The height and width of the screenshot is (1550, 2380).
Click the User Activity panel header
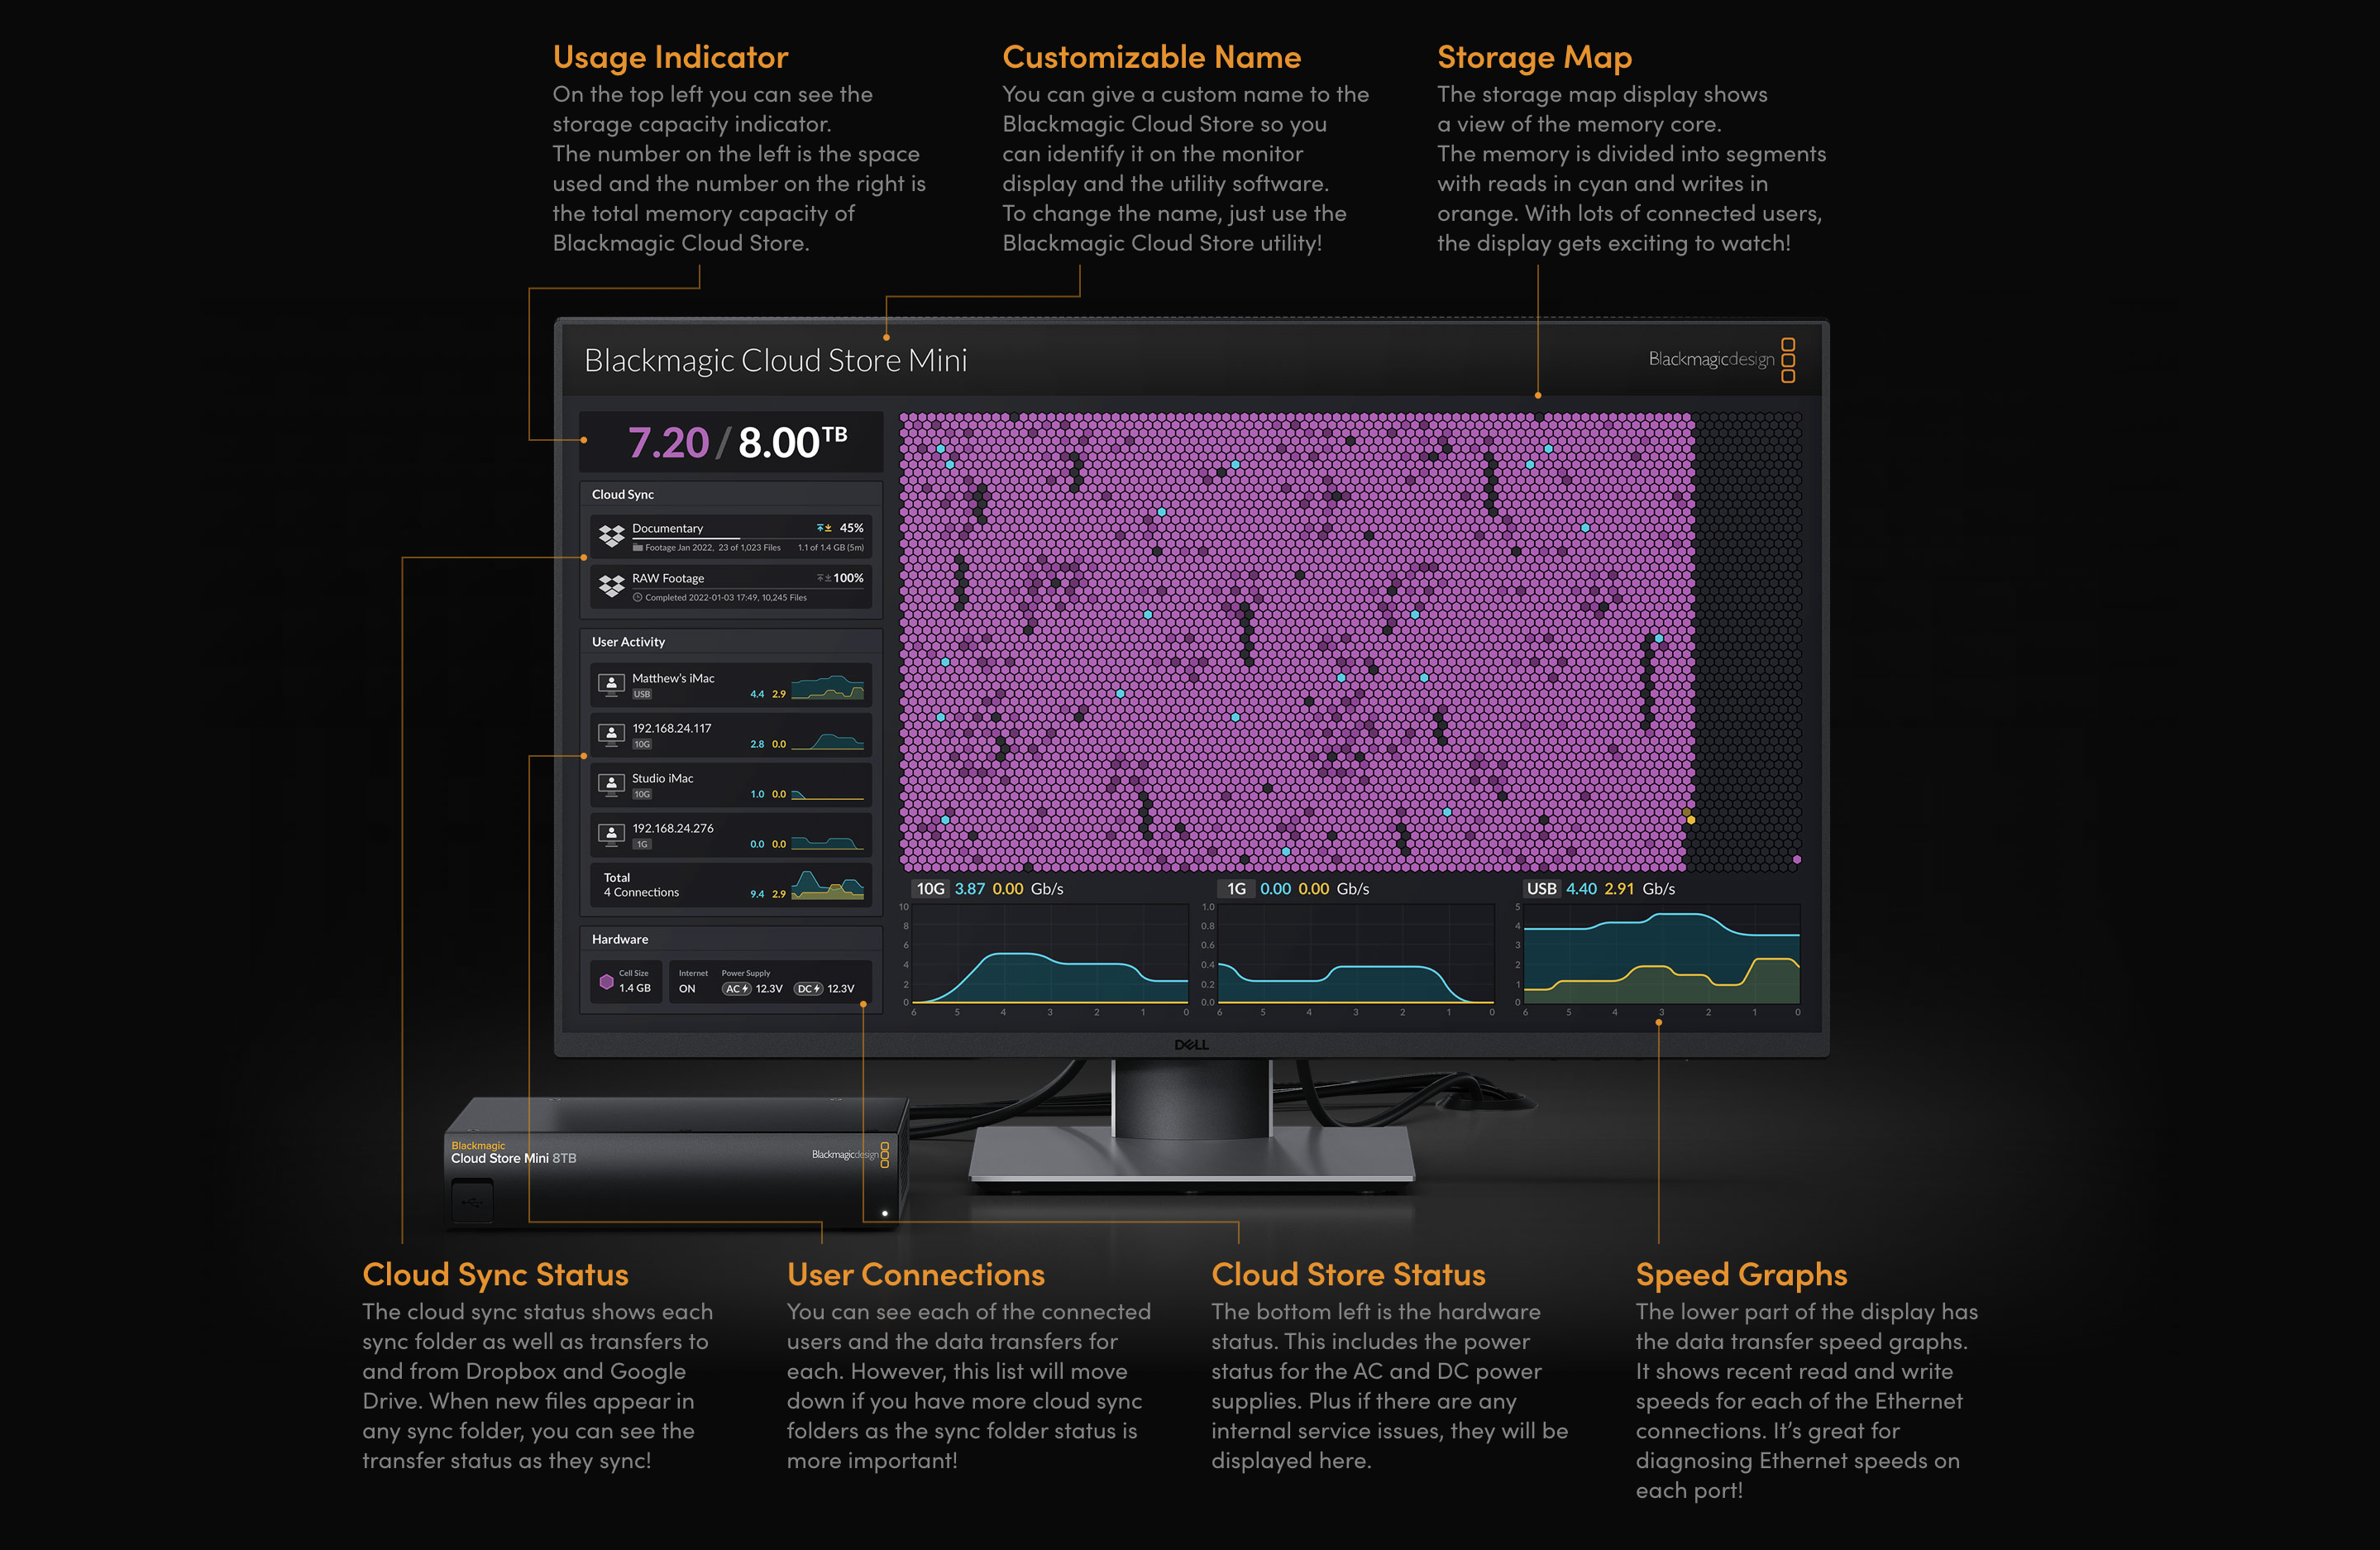[731, 641]
